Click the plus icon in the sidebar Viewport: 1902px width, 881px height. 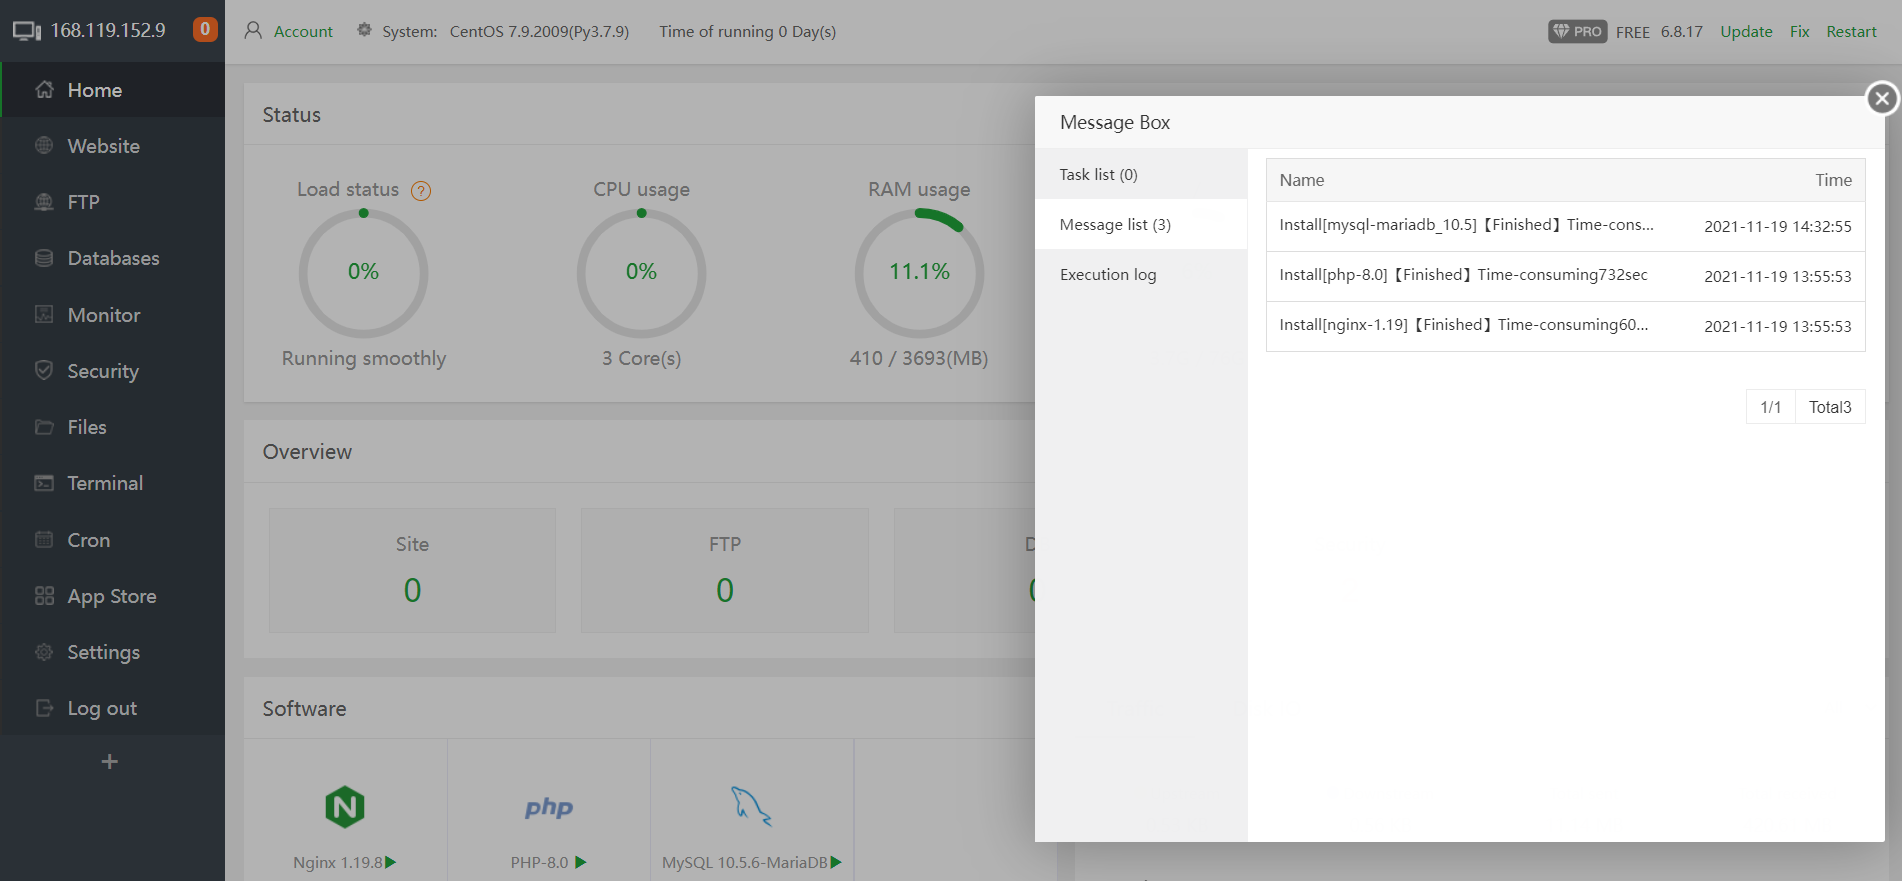(110, 762)
